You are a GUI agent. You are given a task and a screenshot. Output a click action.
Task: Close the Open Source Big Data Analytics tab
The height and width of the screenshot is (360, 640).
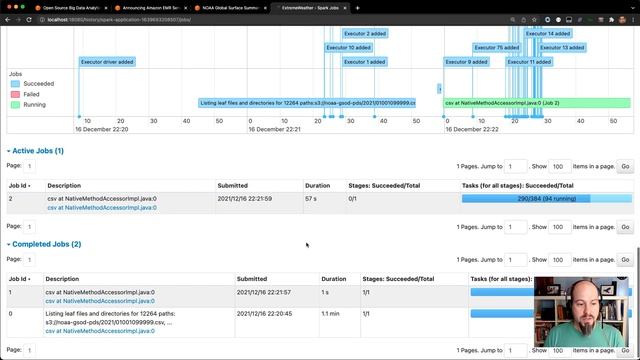[x=106, y=8]
